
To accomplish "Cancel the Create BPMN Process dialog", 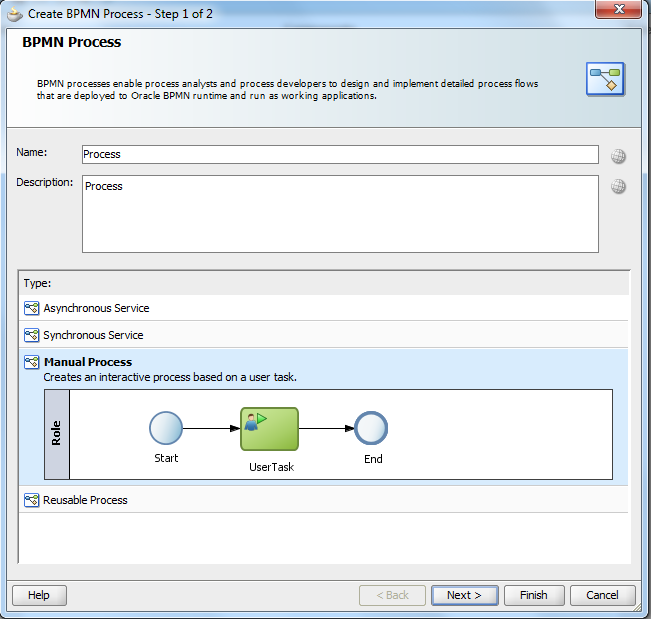I will click(x=602, y=595).
